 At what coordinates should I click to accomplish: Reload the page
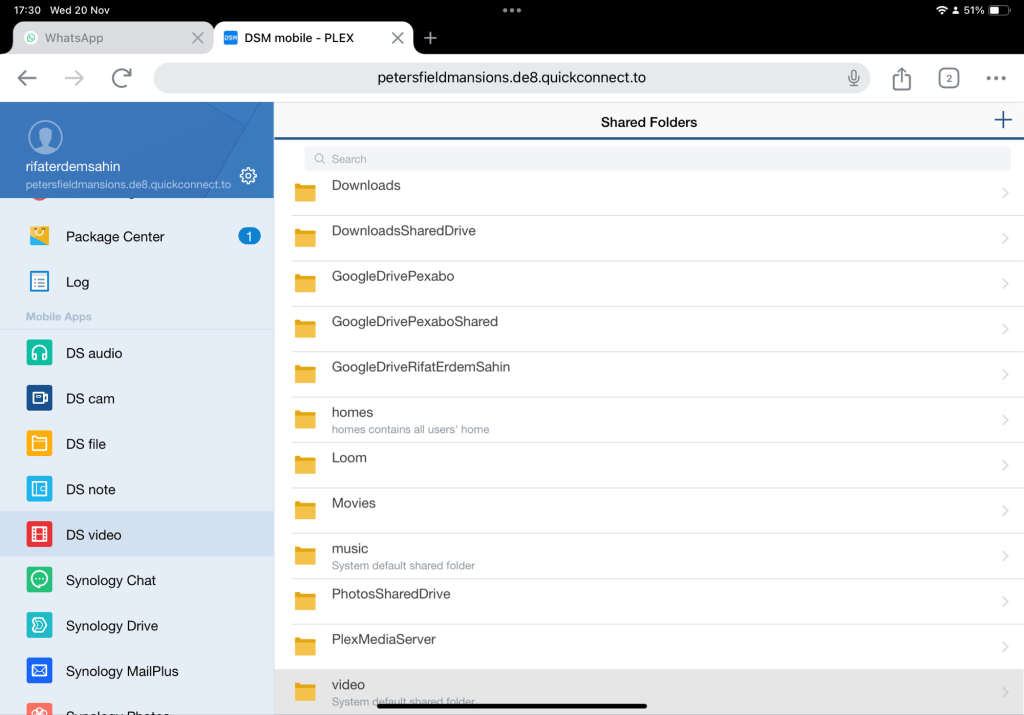(x=121, y=78)
